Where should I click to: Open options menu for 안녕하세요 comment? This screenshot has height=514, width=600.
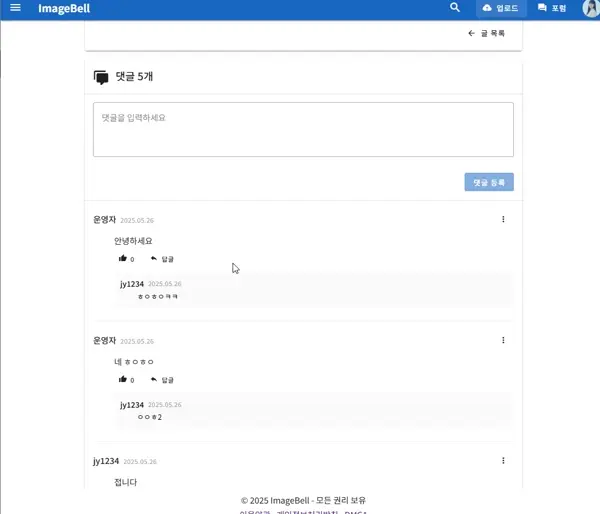tap(503, 219)
